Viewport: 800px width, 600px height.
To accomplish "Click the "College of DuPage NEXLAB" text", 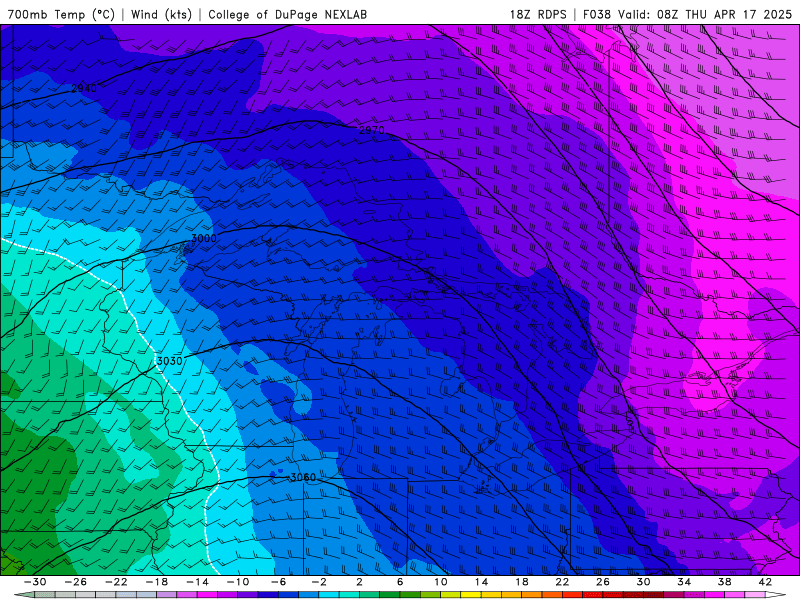I will pos(287,14).
